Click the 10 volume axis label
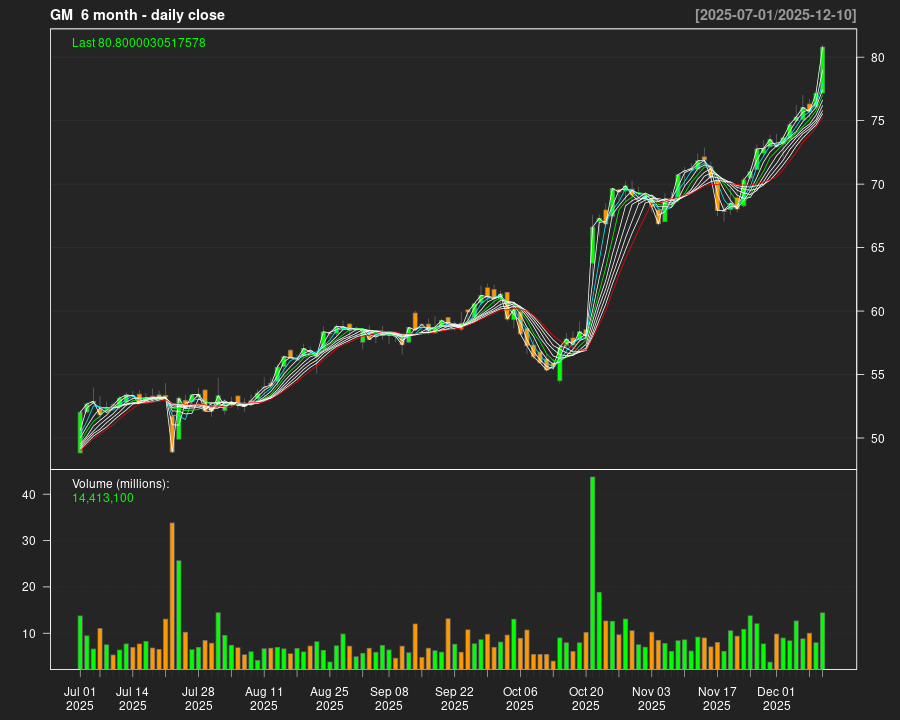This screenshot has height=720, width=900. (30, 634)
